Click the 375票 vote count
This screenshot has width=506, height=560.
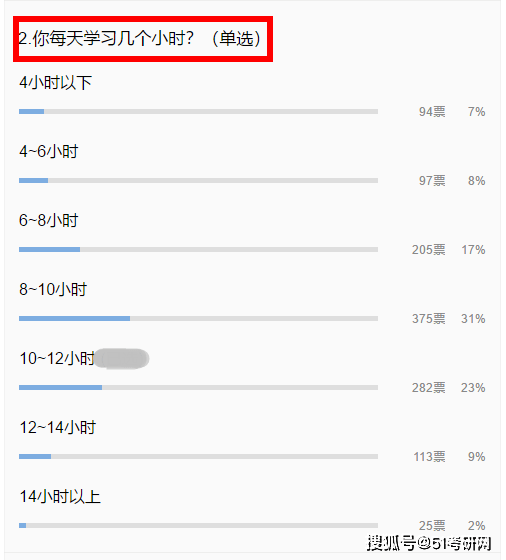tap(429, 319)
